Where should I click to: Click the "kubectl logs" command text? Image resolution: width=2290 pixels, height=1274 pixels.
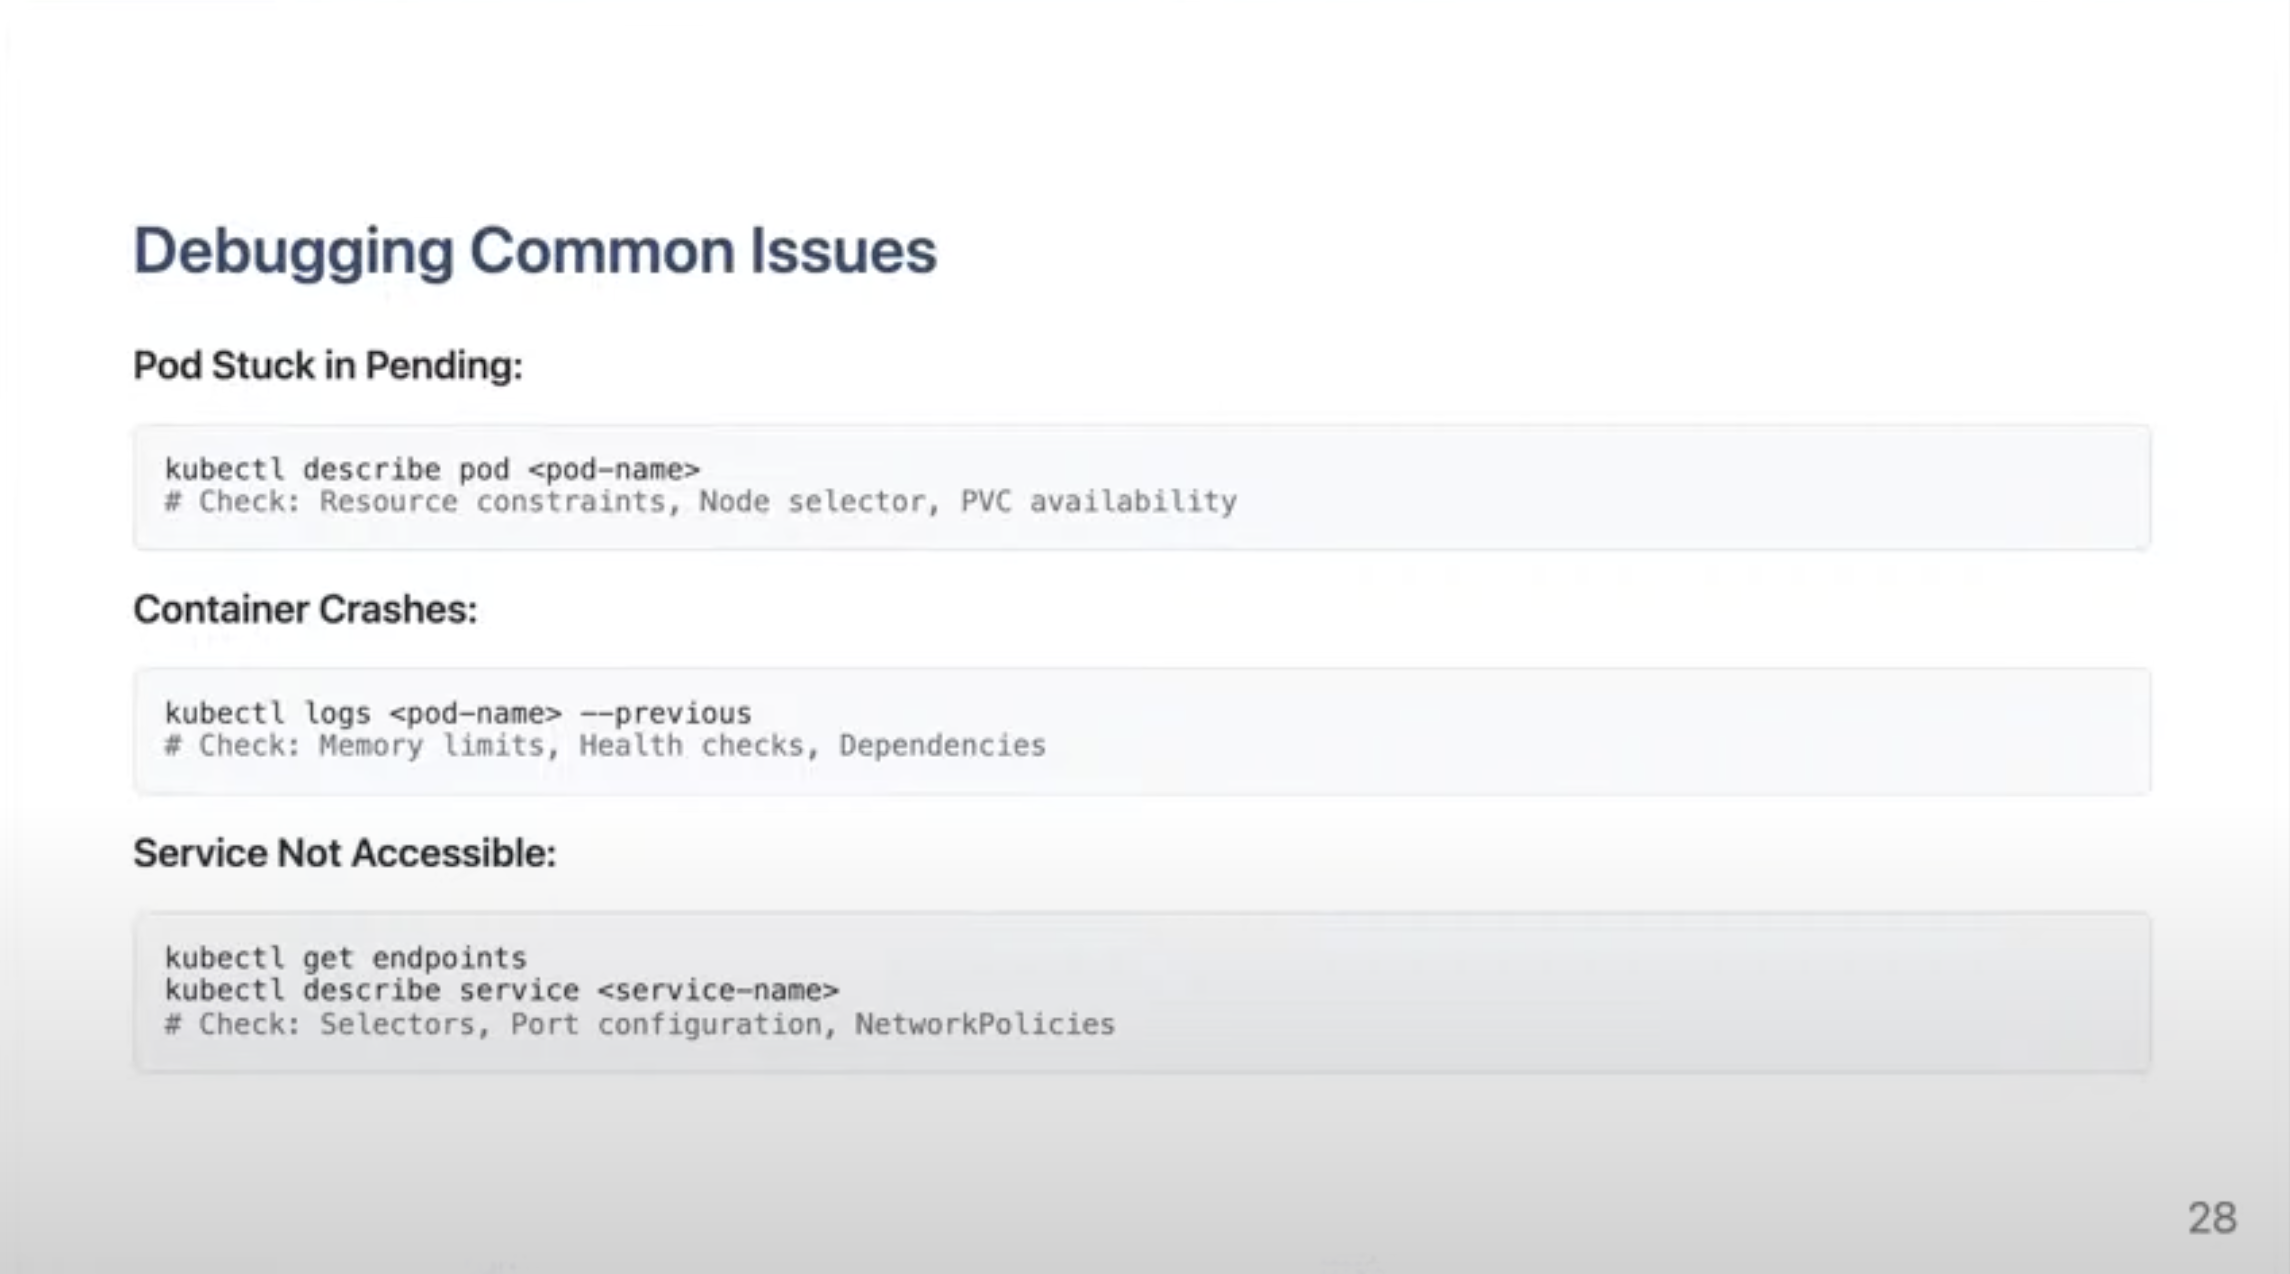pos(267,713)
